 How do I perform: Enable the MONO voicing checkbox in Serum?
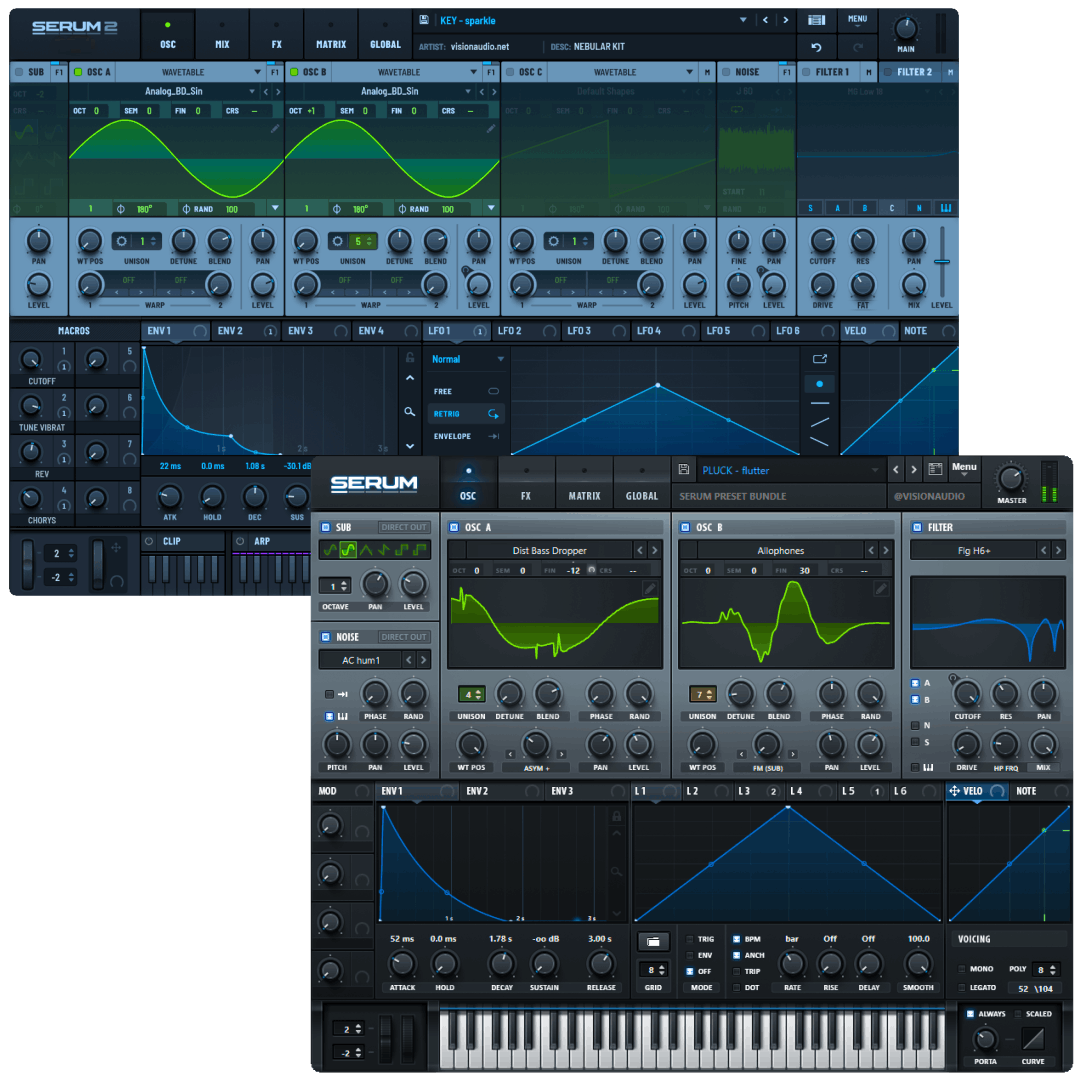pos(962,969)
